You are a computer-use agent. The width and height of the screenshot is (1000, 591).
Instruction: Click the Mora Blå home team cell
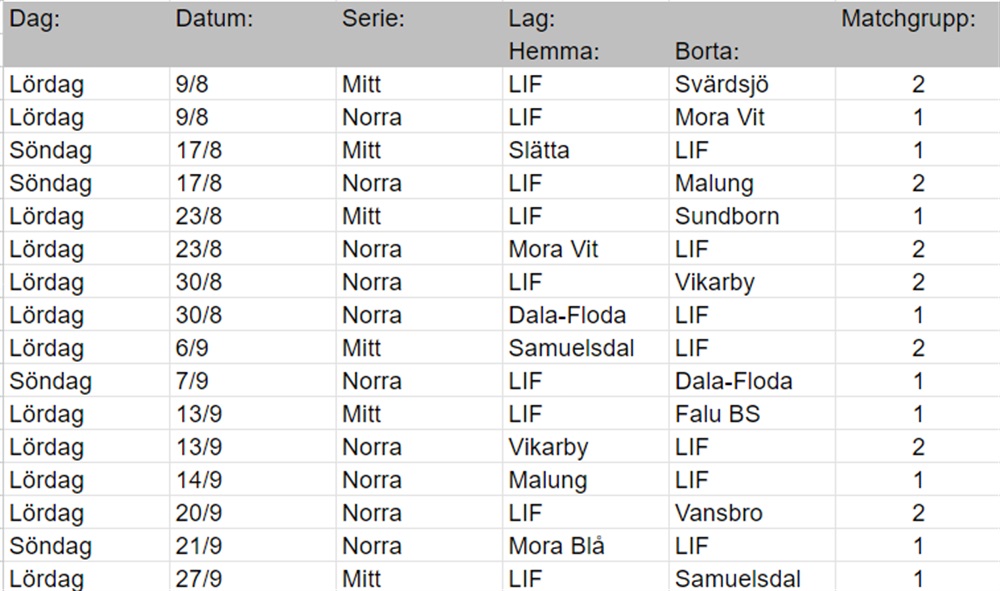[x=585, y=546]
